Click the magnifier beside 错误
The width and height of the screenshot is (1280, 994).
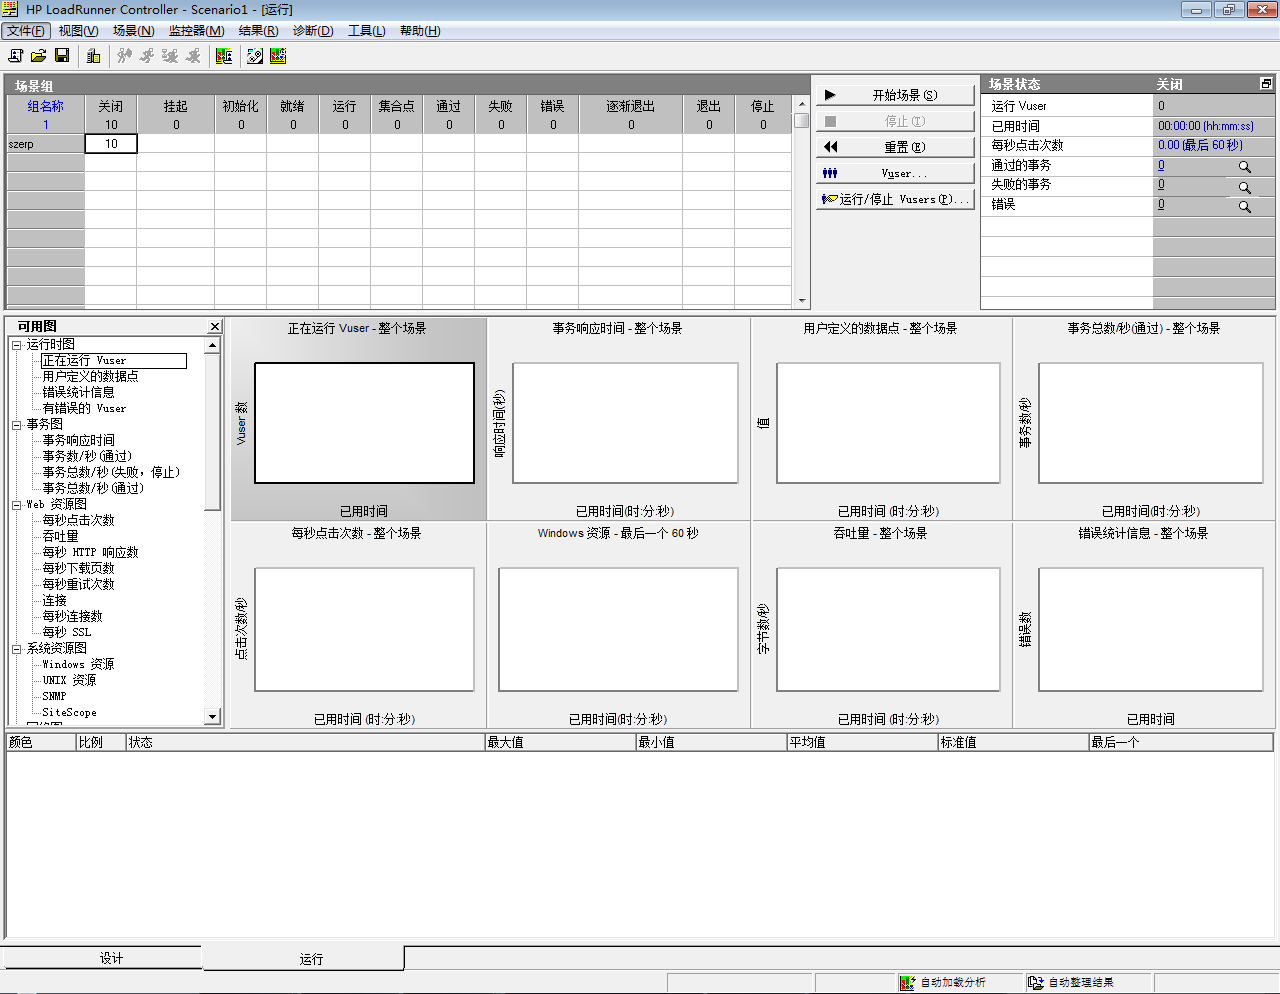pyautogui.click(x=1245, y=207)
